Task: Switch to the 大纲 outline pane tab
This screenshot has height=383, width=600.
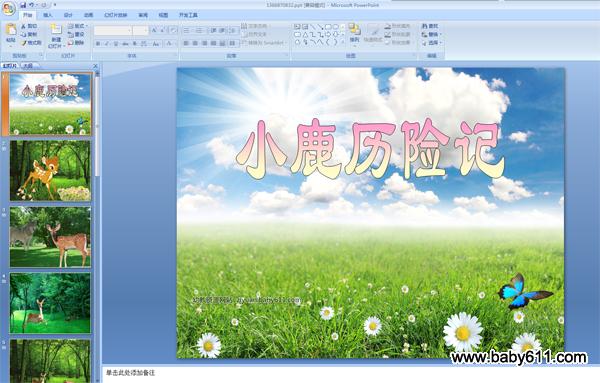Action: pos(28,66)
